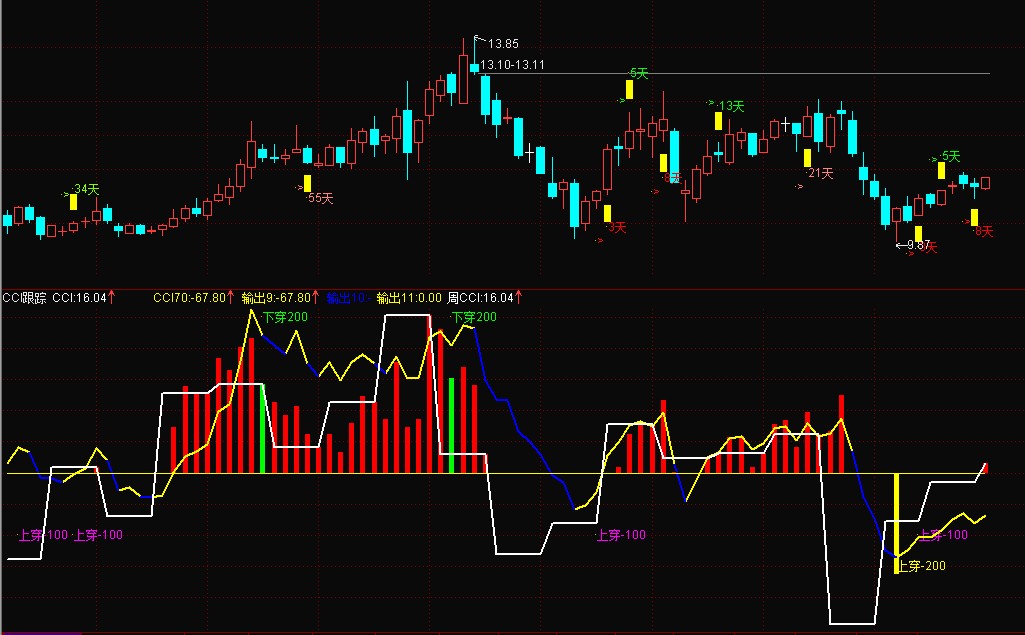Select the 55天 day-count label

click(320, 198)
